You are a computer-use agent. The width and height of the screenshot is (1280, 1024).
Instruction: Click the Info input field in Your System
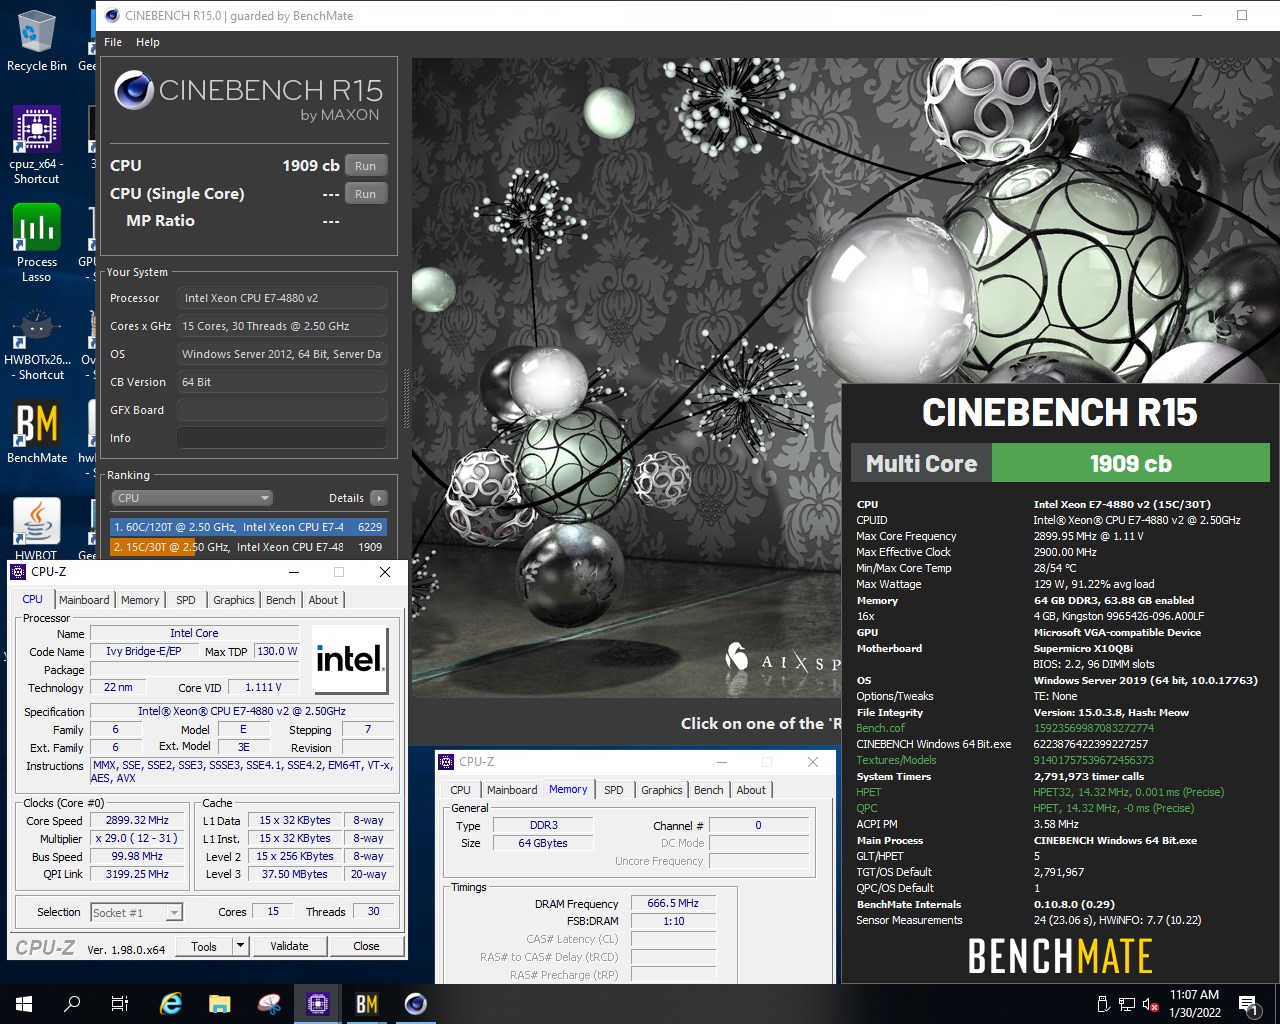(282, 438)
